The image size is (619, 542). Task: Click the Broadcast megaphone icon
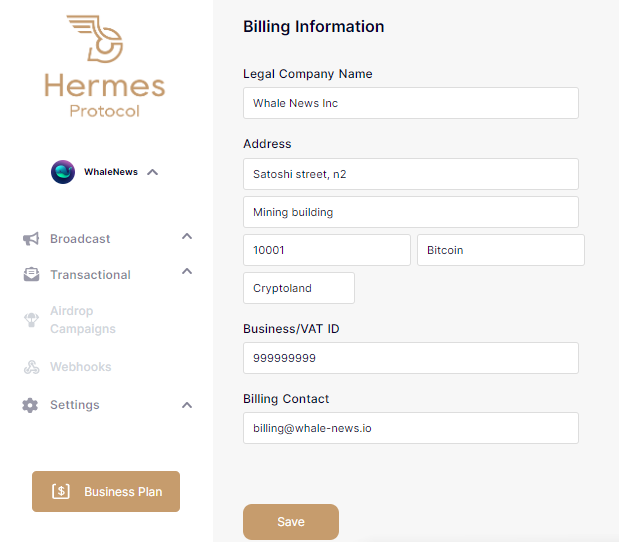(31, 239)
